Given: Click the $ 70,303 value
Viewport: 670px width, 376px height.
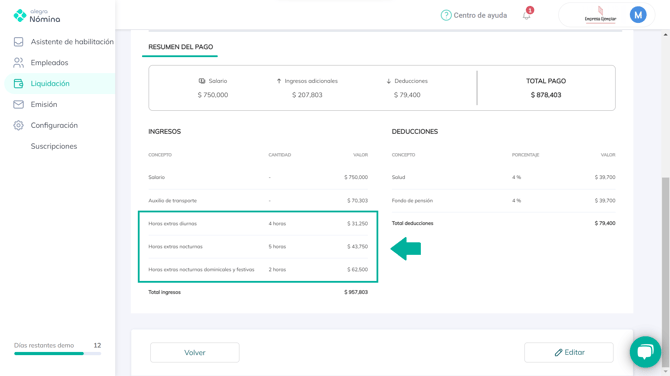Looking at the screenshot, I should pos(357,200).
